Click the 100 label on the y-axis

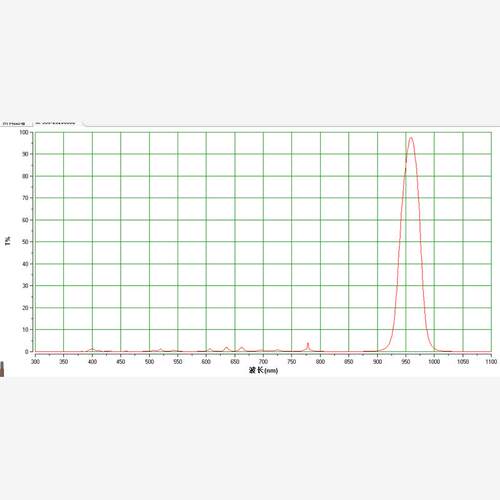(24, 132)
